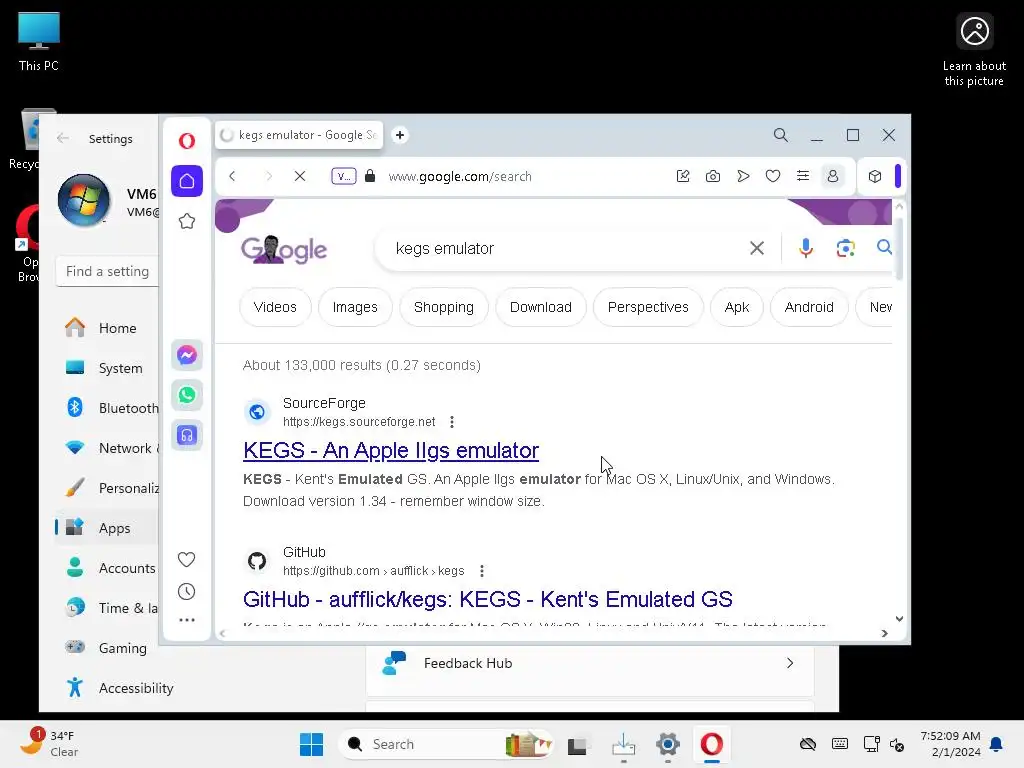Click Find a setting search box

pyautogui.click(x=108, y=271)
